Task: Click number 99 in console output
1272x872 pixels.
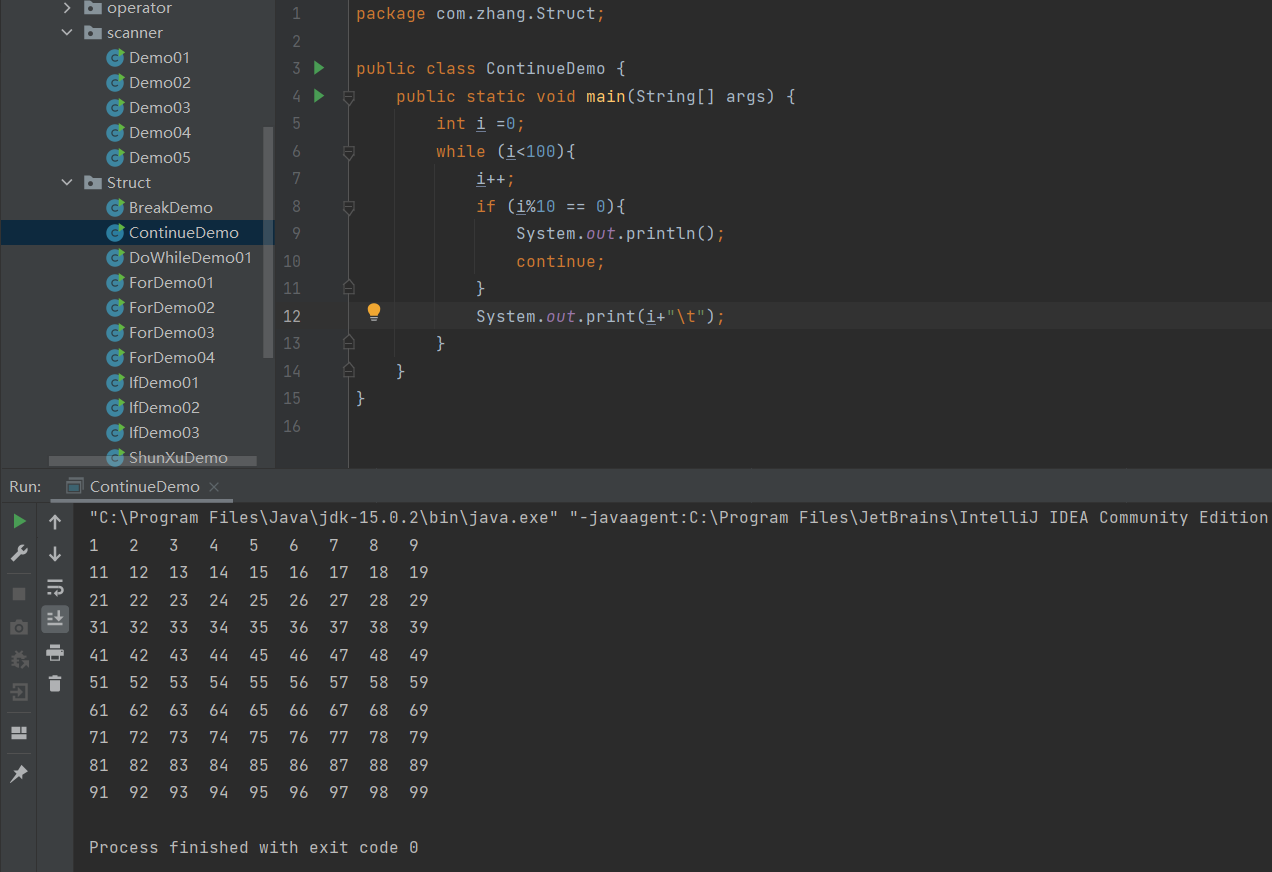Action: coord(418,793)
